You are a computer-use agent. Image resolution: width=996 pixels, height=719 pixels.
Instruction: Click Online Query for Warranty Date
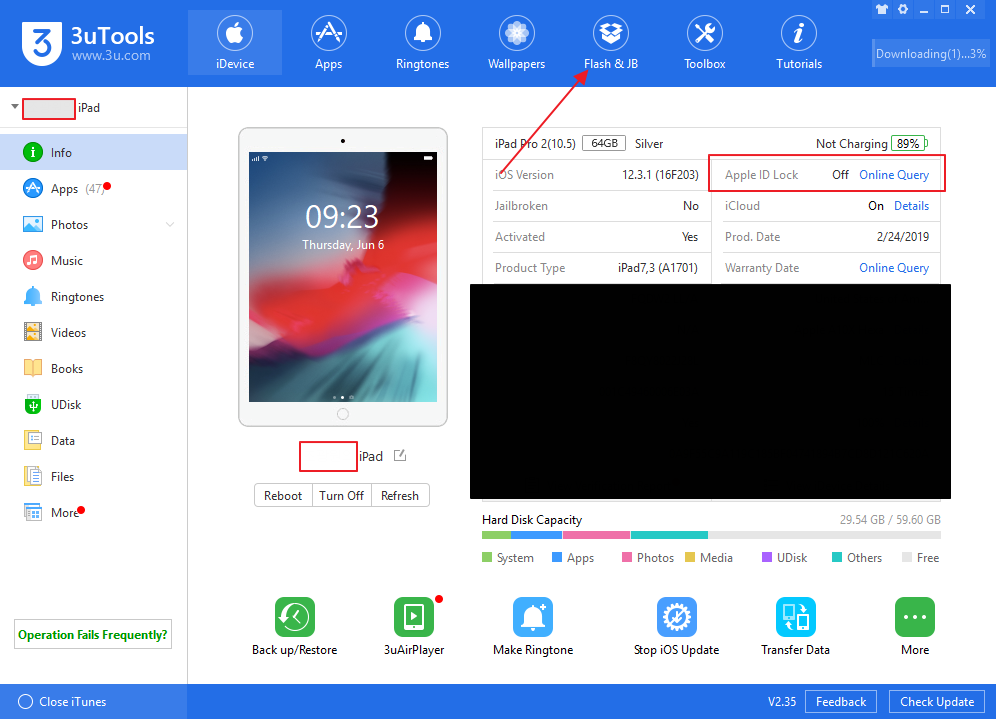click(894, 268)
